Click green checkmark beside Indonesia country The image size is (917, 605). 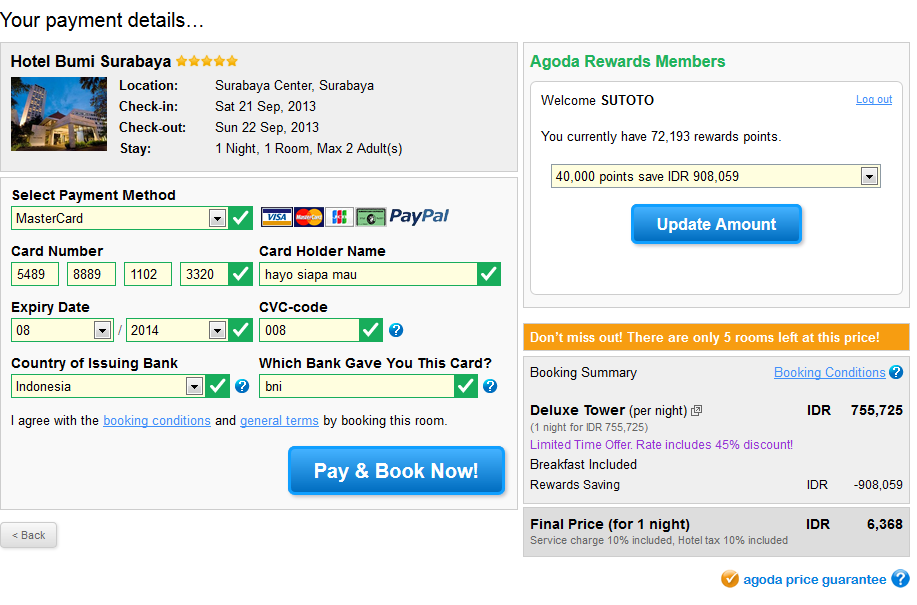[x=218, y=386]
